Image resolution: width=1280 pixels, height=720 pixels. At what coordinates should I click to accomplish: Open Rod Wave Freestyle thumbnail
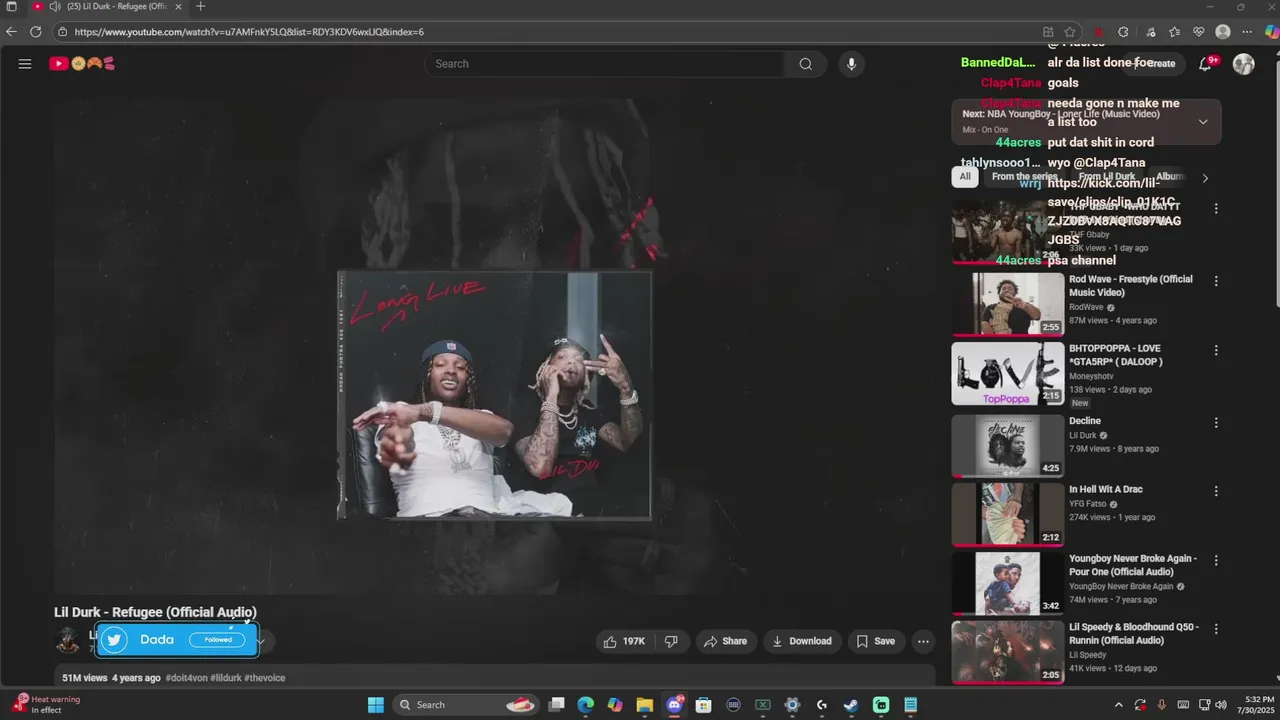(1008, 304)
